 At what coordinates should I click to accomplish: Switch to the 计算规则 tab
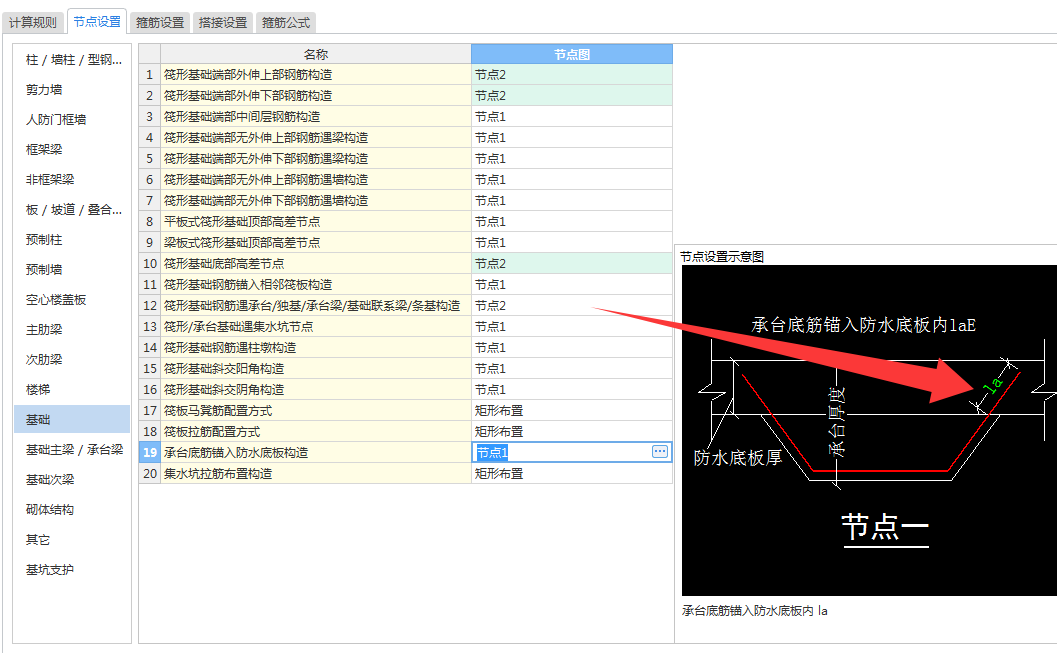pyautogui.click(x=33, y=22)
